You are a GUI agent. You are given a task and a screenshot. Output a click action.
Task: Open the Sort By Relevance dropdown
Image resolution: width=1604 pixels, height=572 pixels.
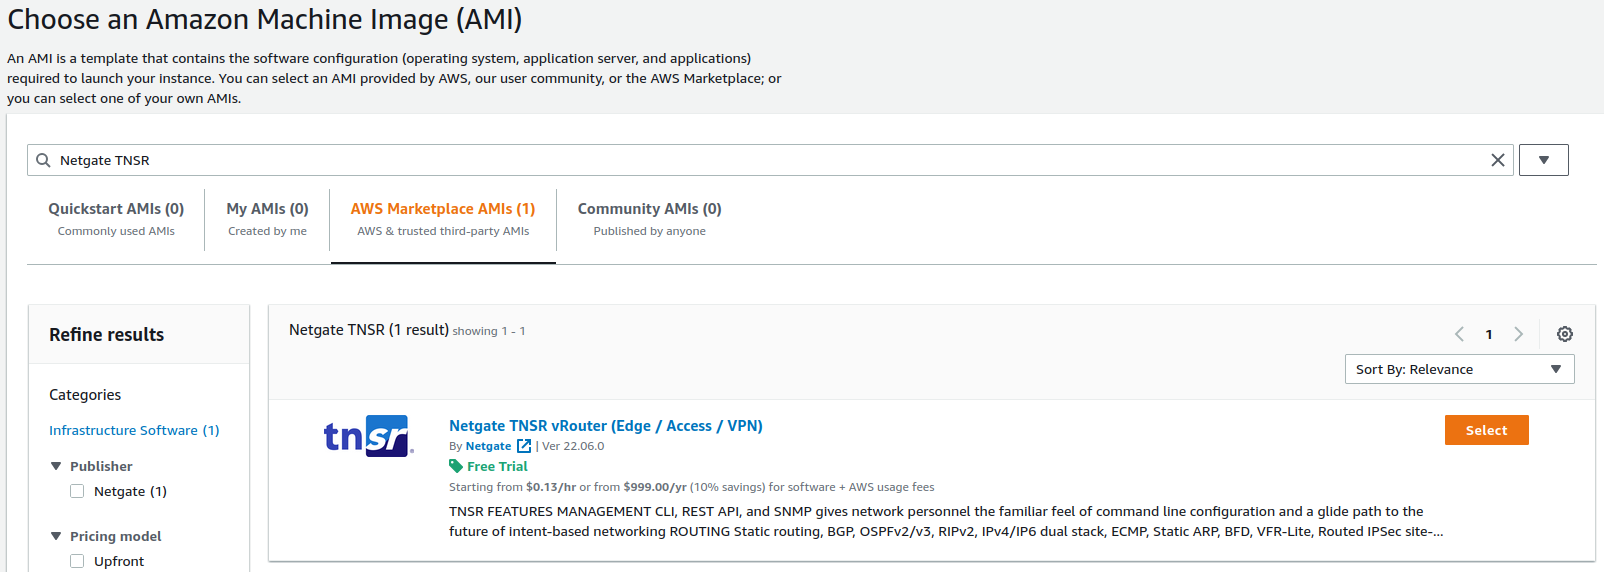pos(1458,369)
